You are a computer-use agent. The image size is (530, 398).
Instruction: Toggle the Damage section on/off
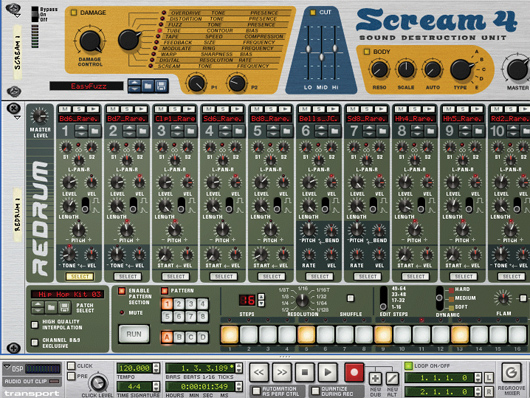pyautogui.click(x=74, y=13)
